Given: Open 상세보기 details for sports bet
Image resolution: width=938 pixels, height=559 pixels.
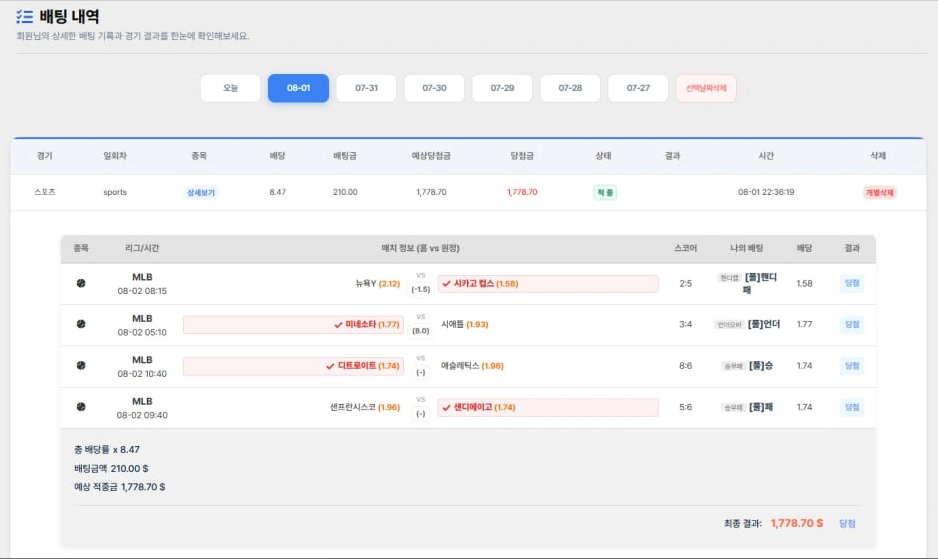Looking at the screenshot, I should pos(200,193).
